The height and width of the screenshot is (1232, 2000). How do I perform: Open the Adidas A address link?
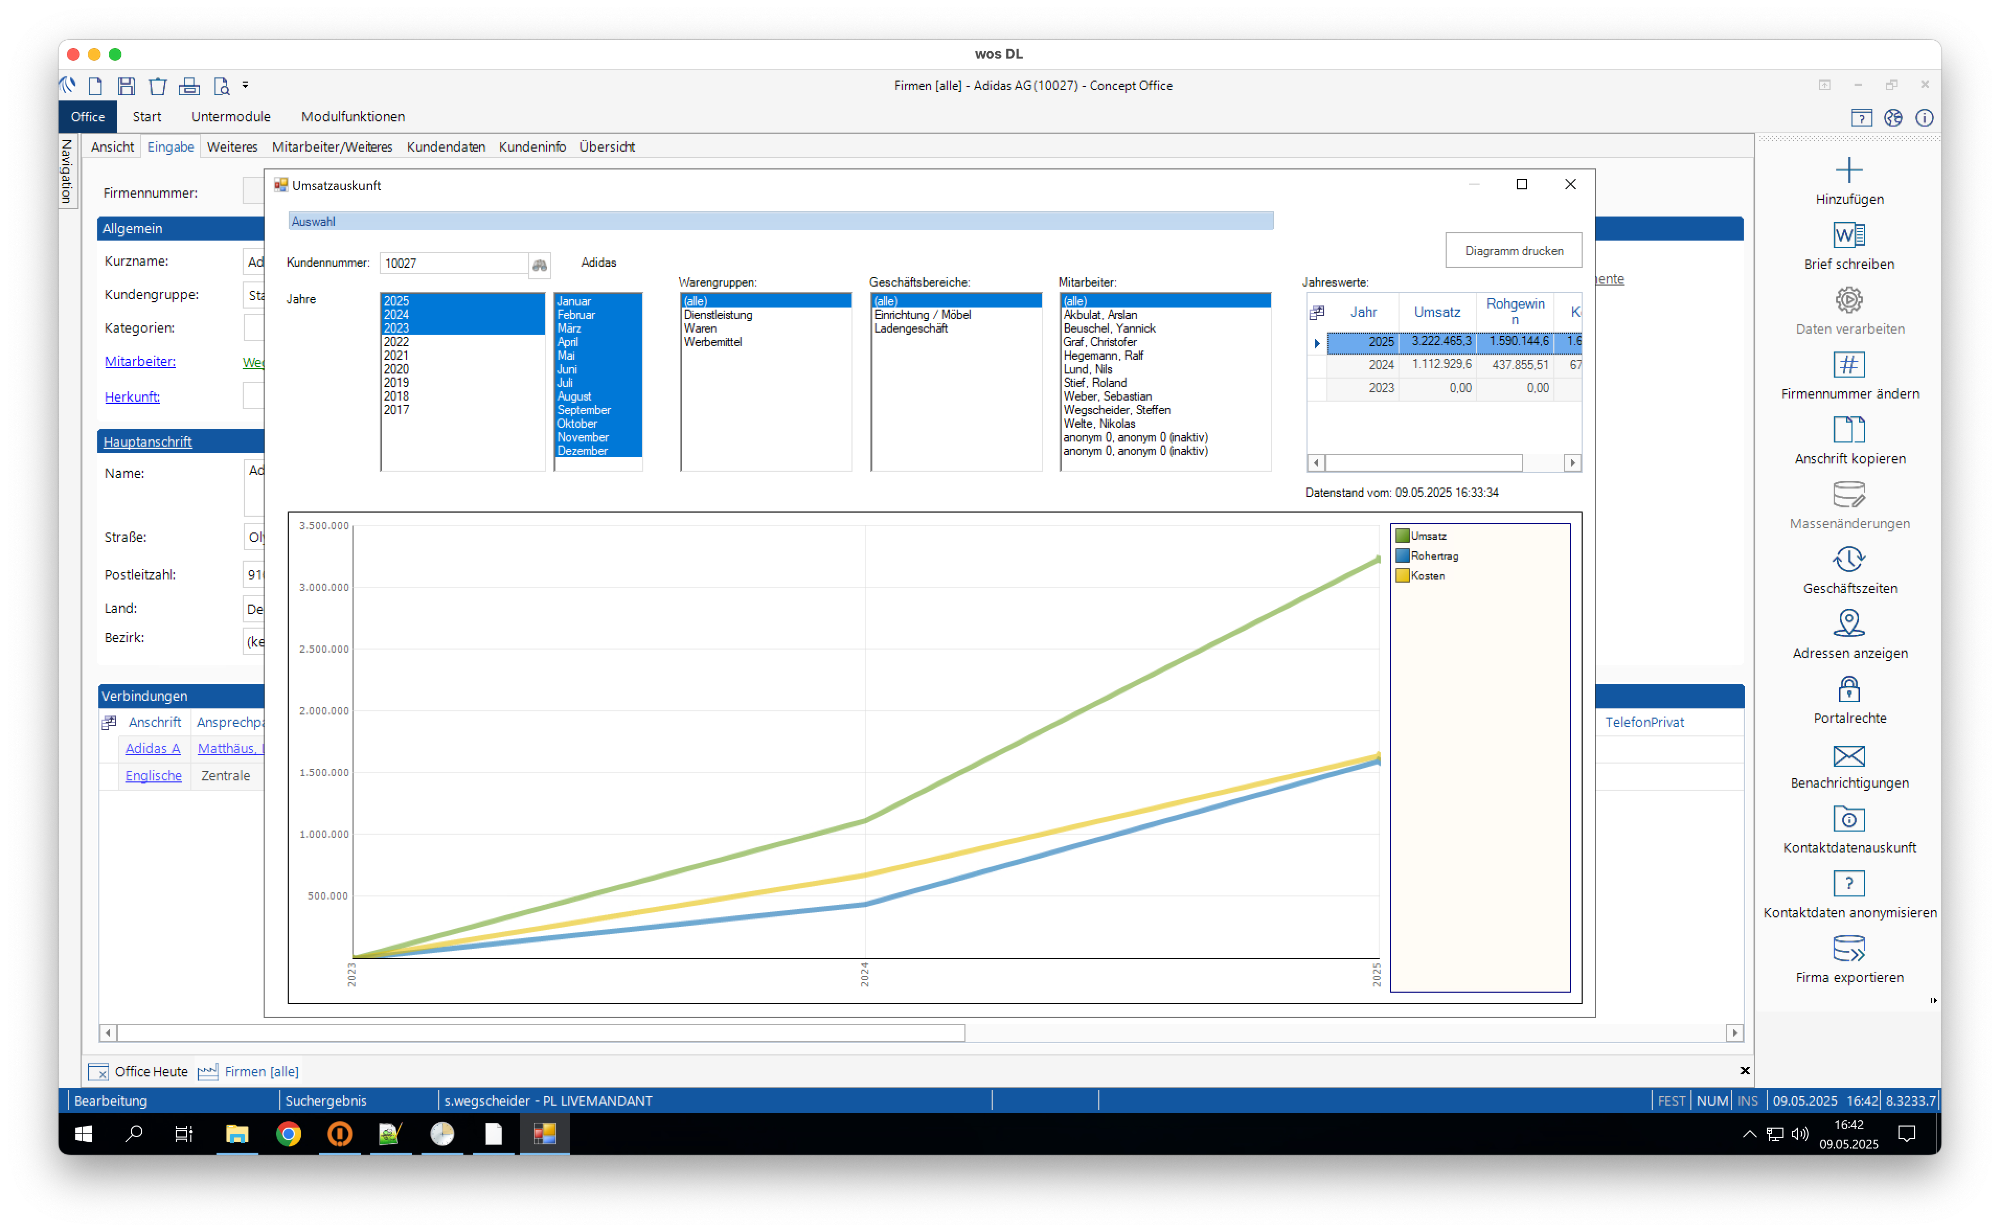153,749
